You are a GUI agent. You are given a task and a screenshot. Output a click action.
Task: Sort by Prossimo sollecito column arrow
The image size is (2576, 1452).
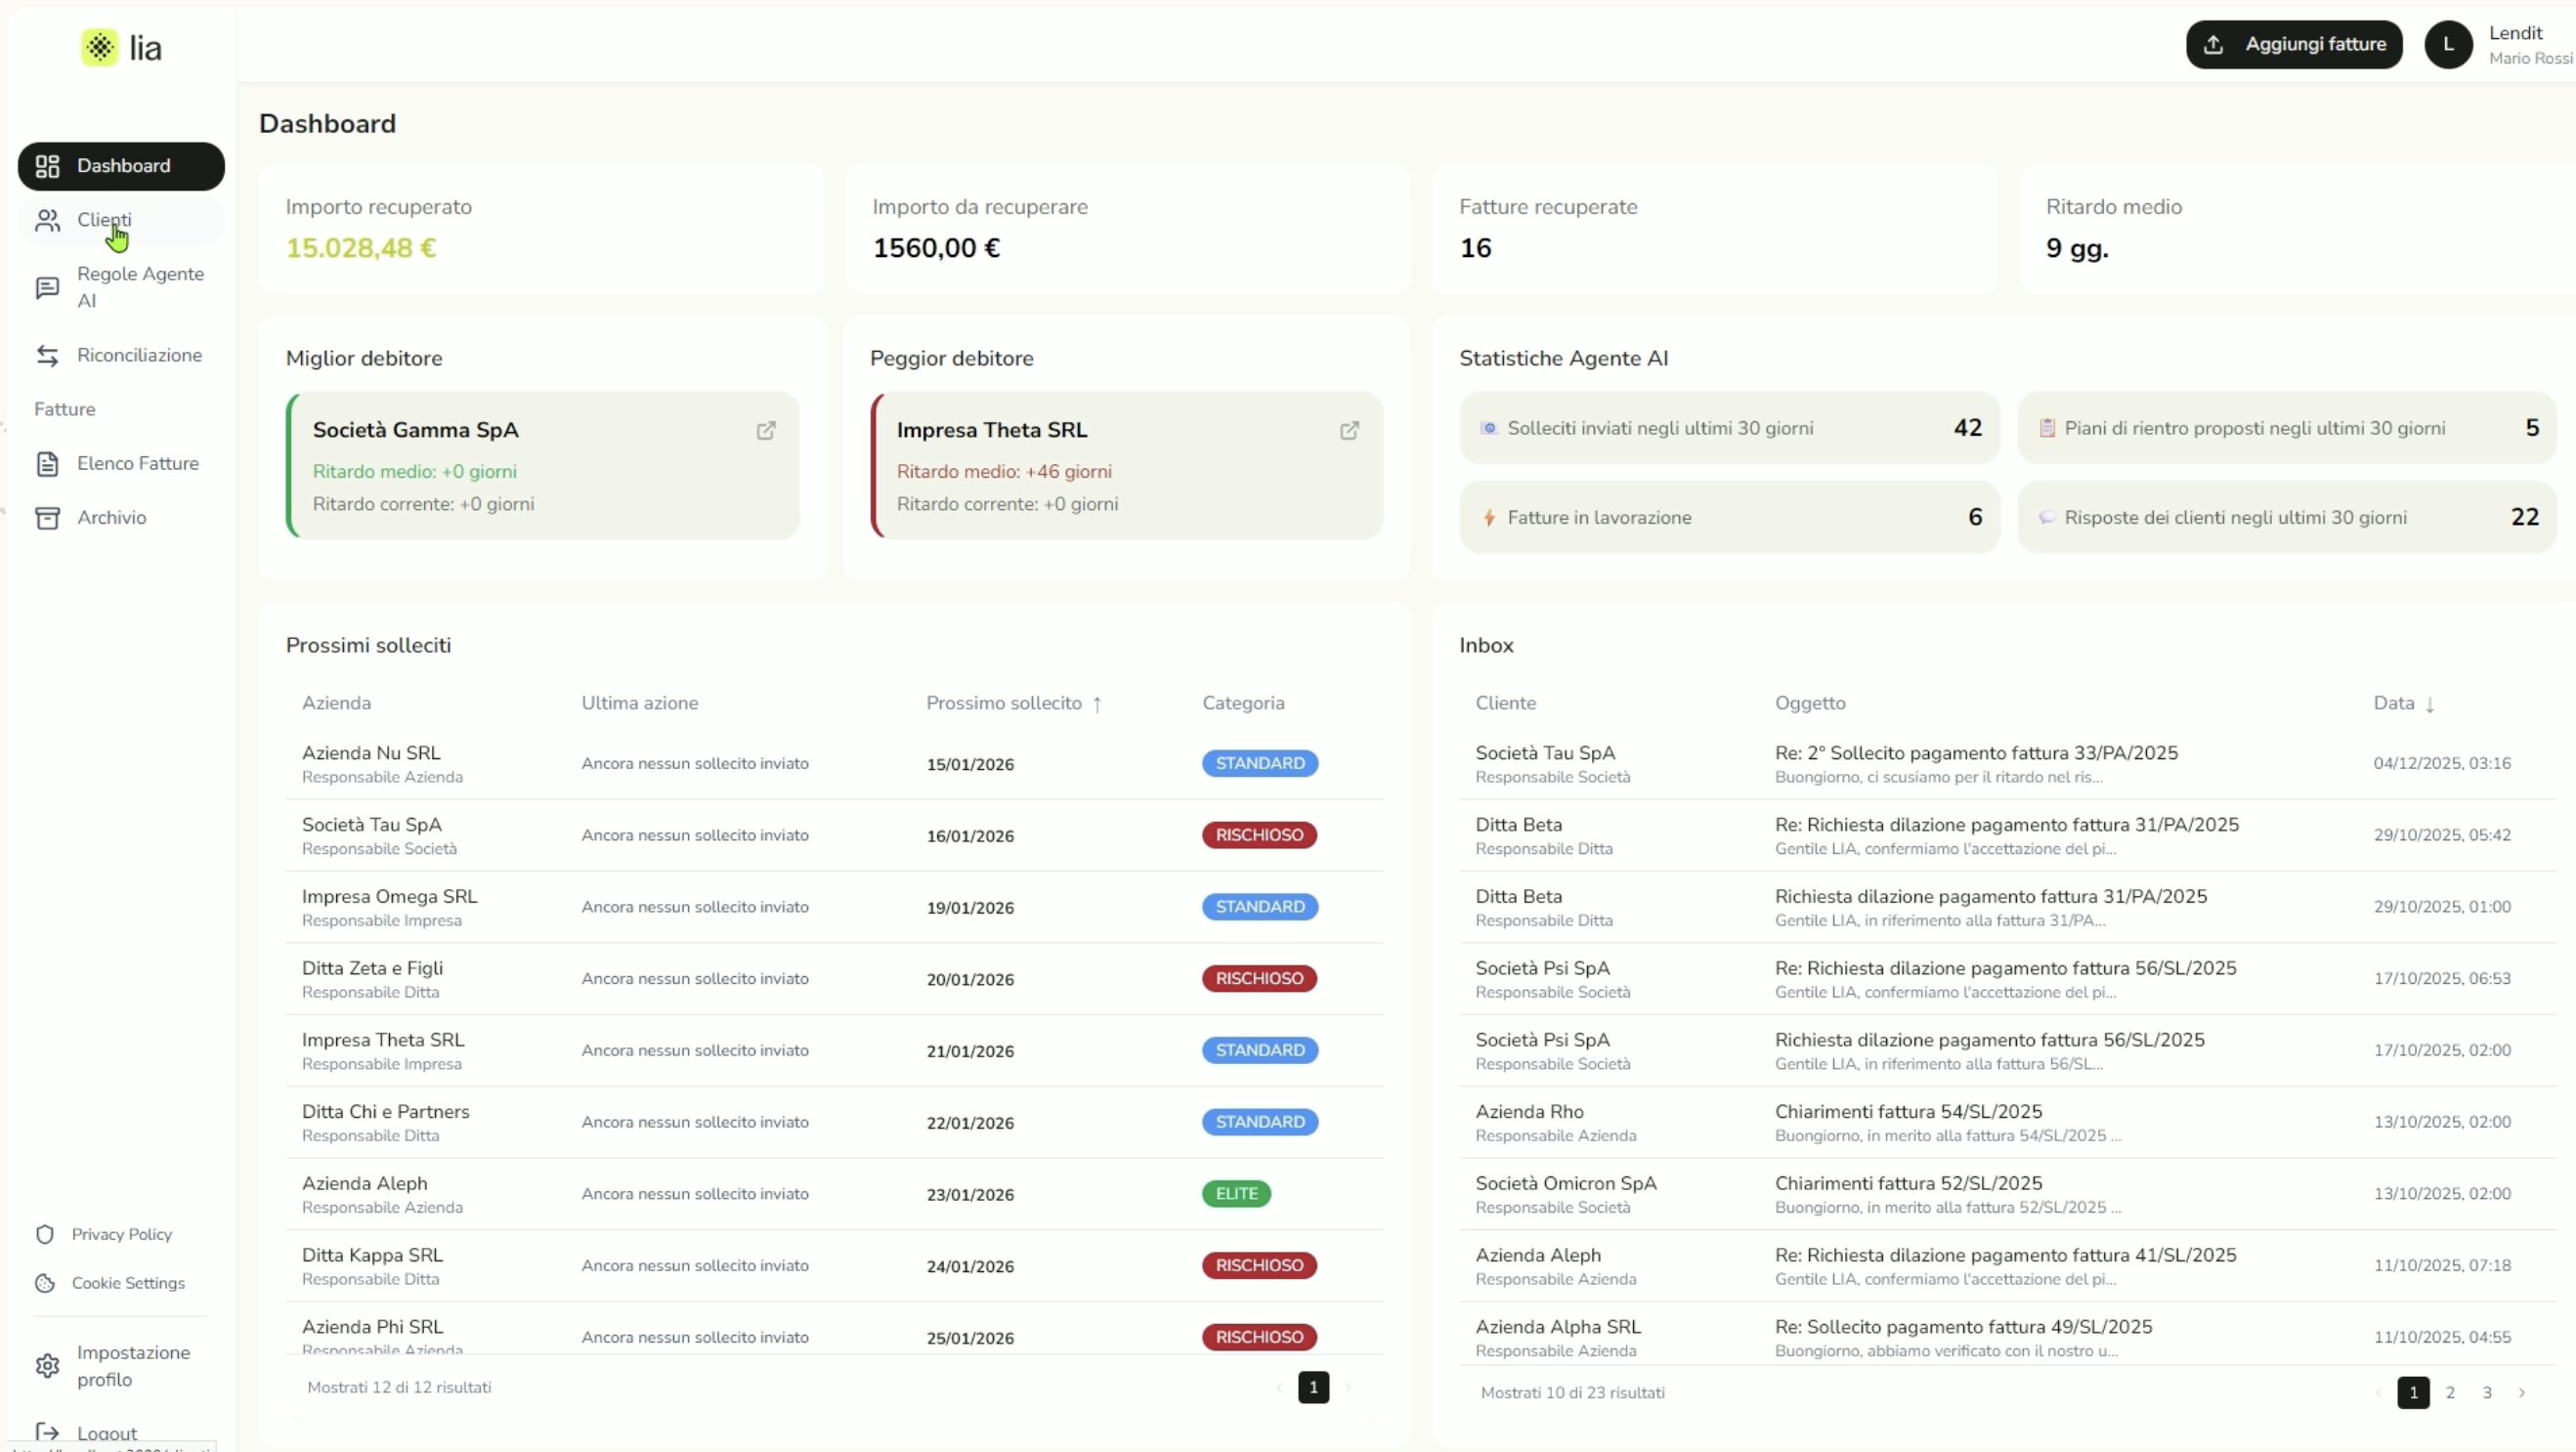(1097, 704)
